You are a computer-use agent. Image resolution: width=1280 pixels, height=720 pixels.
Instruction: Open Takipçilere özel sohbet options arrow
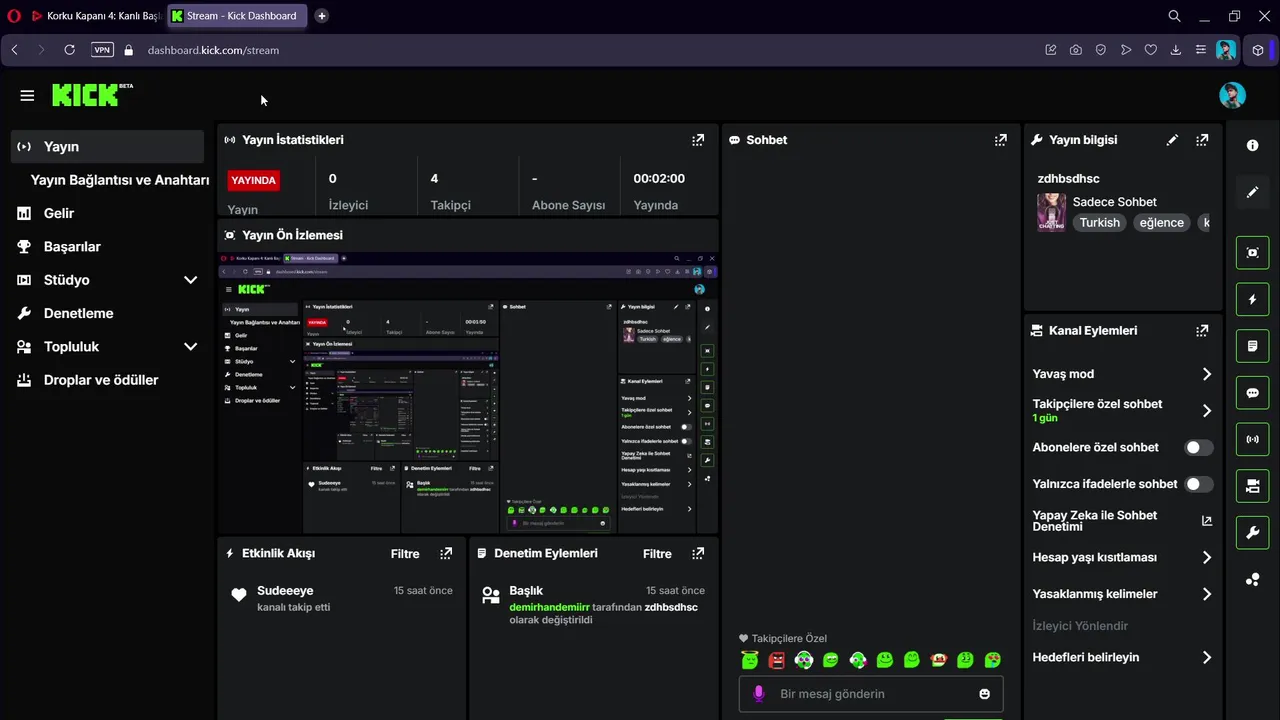(x=1207, y=410)
